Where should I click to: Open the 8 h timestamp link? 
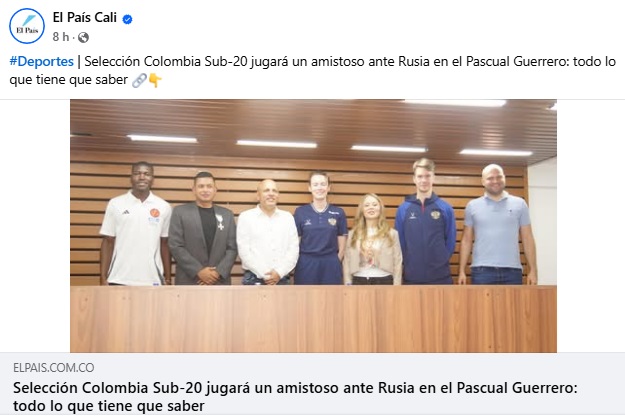(x=61, y=37)
